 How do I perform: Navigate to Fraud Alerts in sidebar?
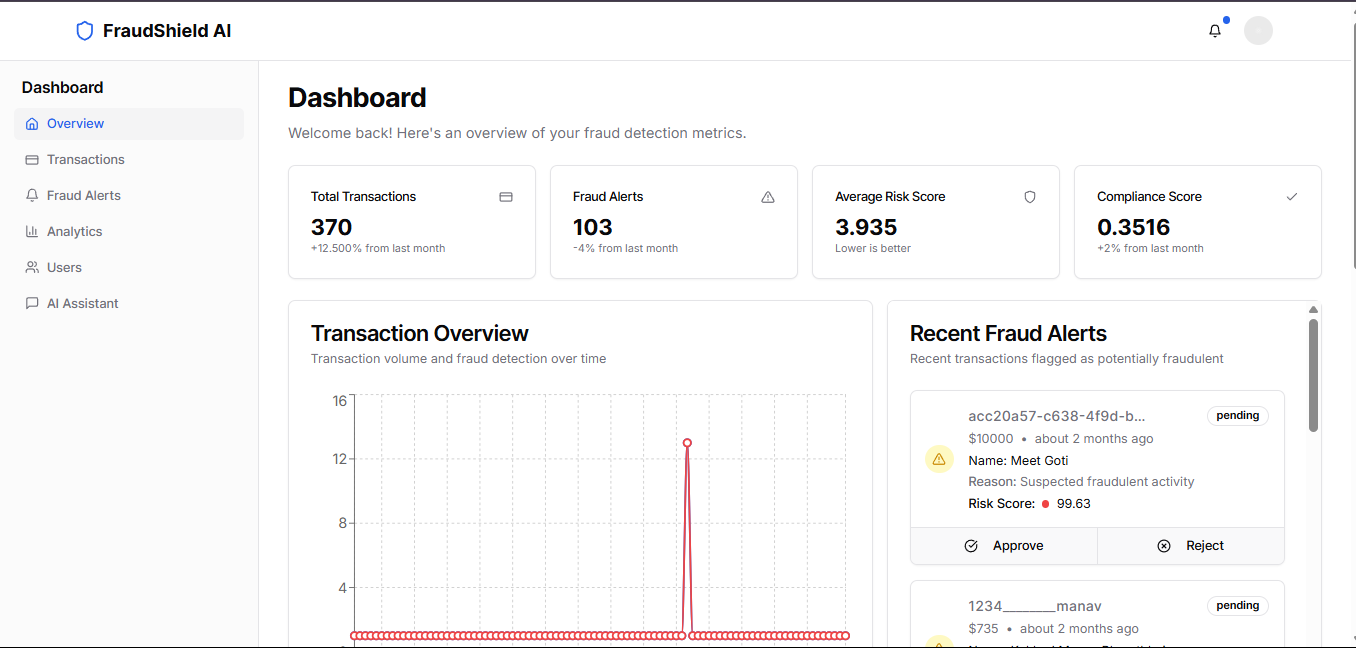[x=129, y=196]
